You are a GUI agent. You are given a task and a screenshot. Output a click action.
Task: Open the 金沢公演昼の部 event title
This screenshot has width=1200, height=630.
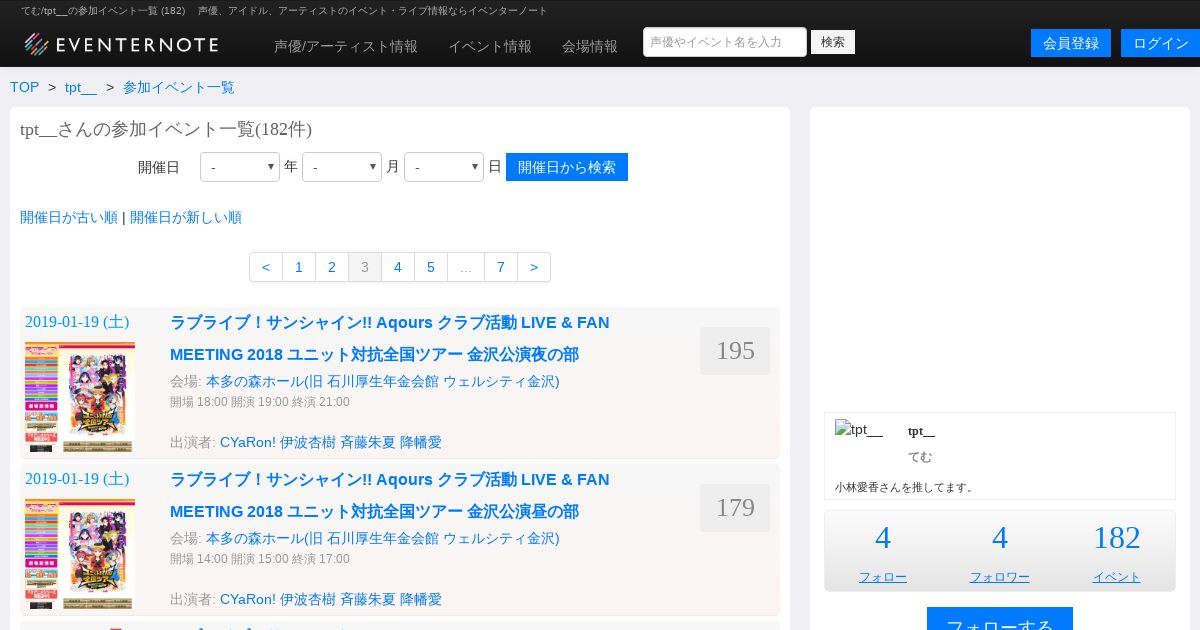coord(390,495)
